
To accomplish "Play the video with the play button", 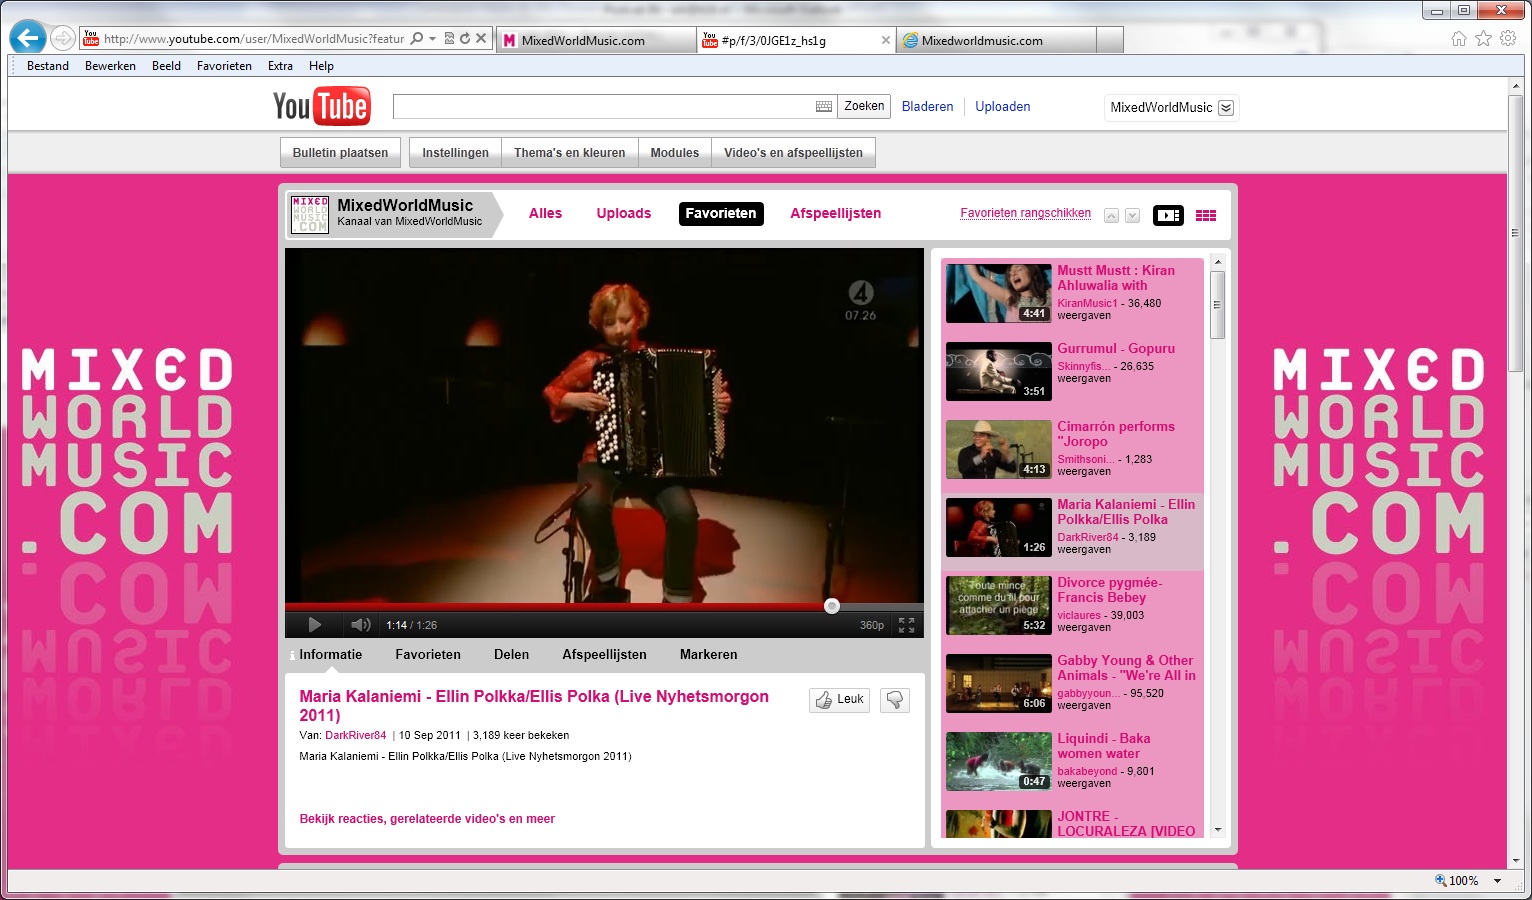I will point(314,625).
